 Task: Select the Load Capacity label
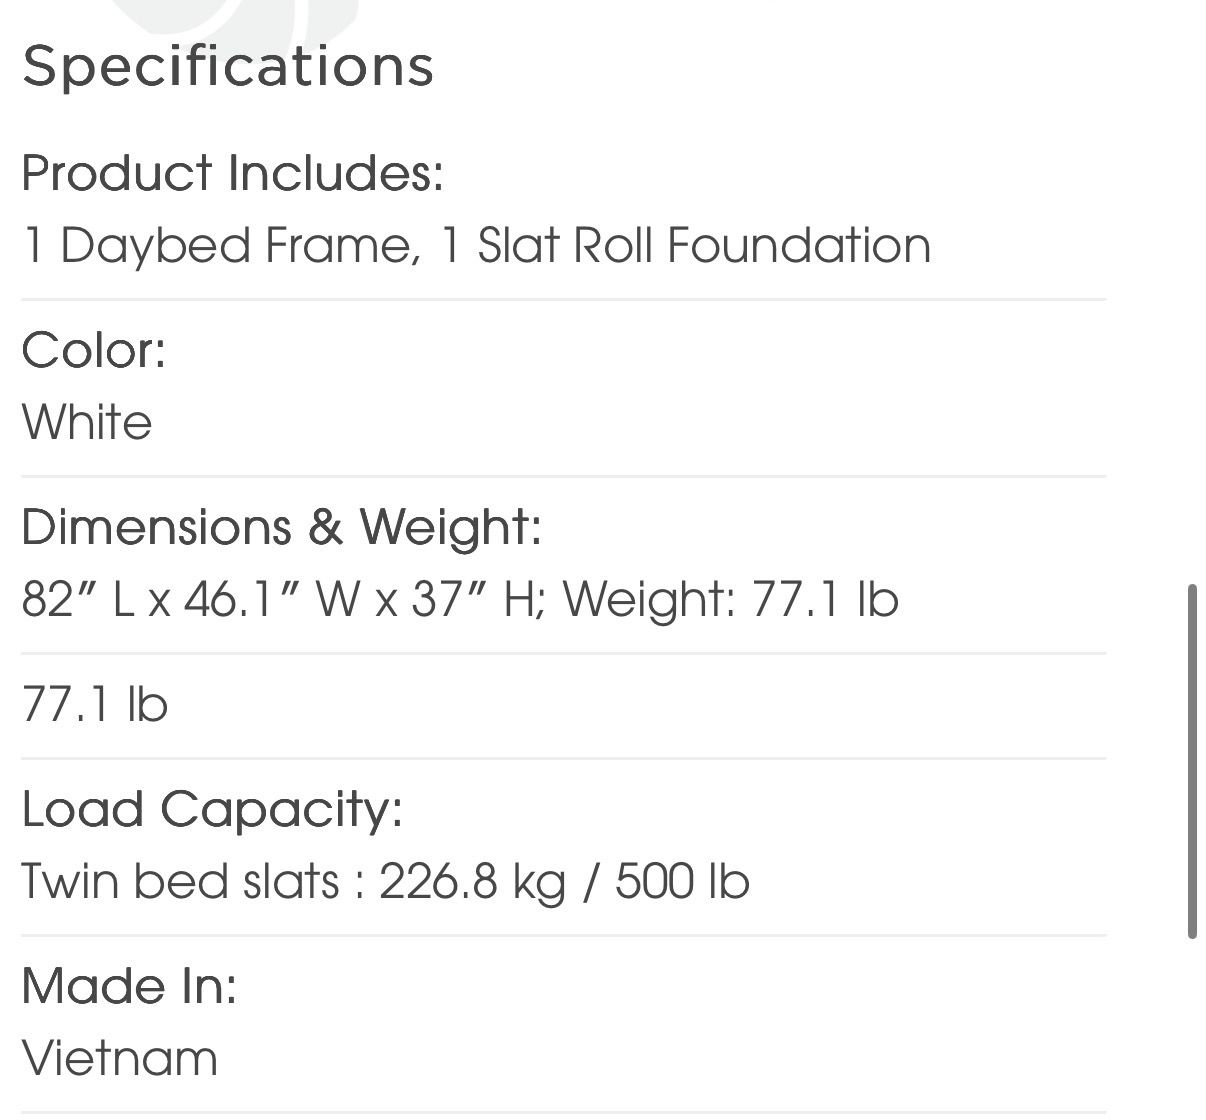[x=212, y=809]
